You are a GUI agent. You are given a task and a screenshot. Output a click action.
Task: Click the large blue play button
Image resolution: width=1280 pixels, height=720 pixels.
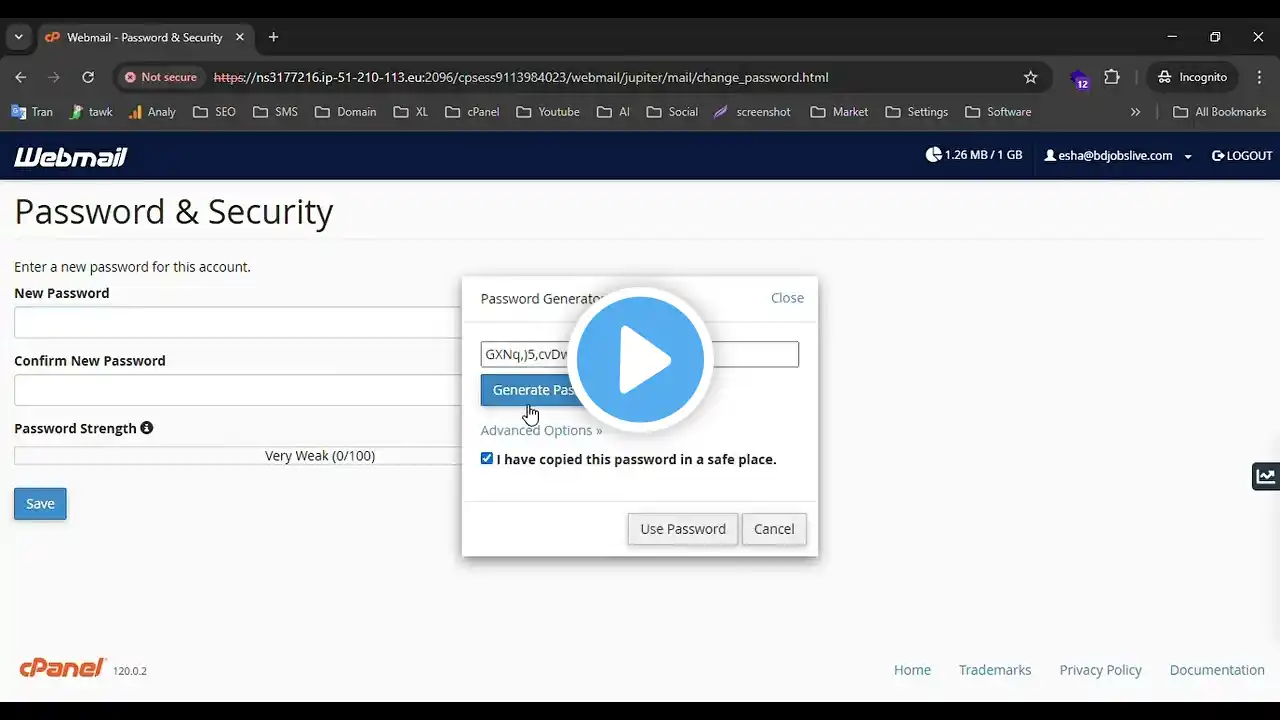coord(641,360)
